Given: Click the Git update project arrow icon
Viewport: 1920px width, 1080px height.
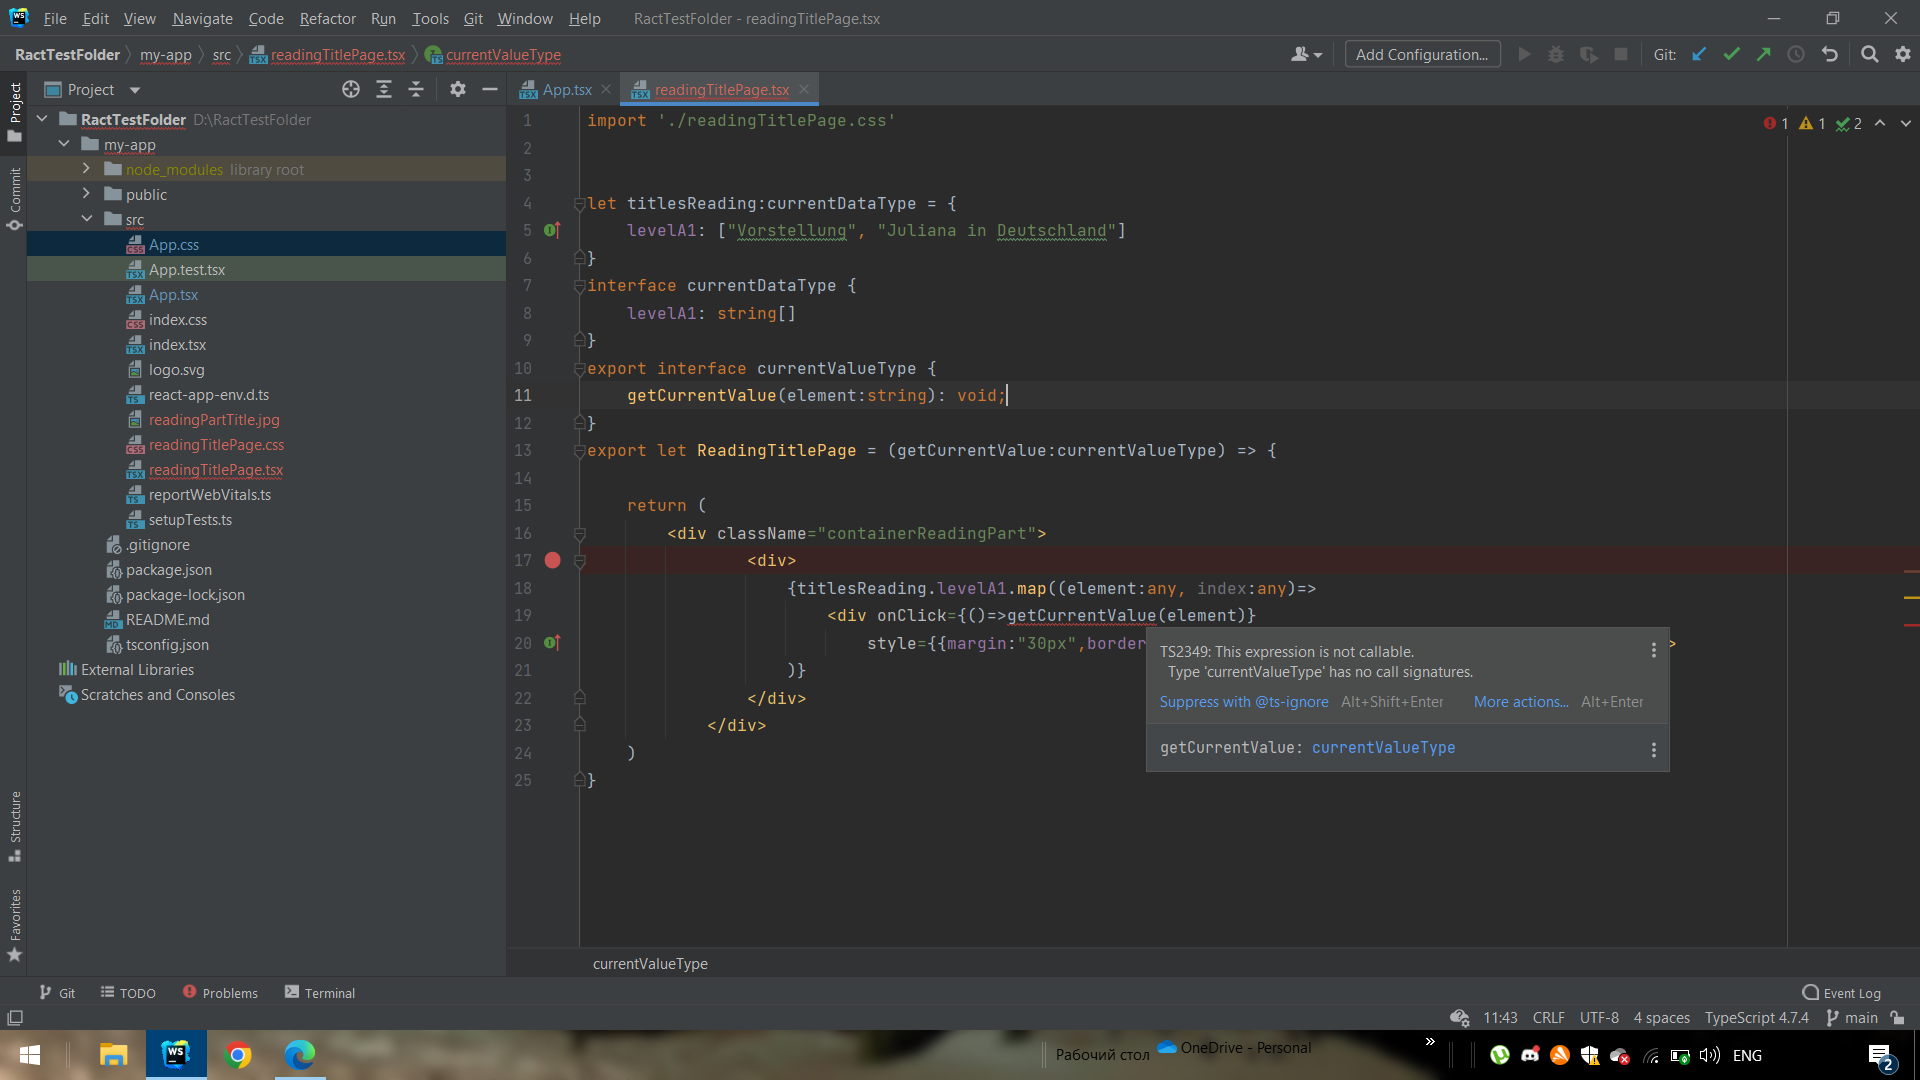Looking at the screenshot, I should 1699,54.
